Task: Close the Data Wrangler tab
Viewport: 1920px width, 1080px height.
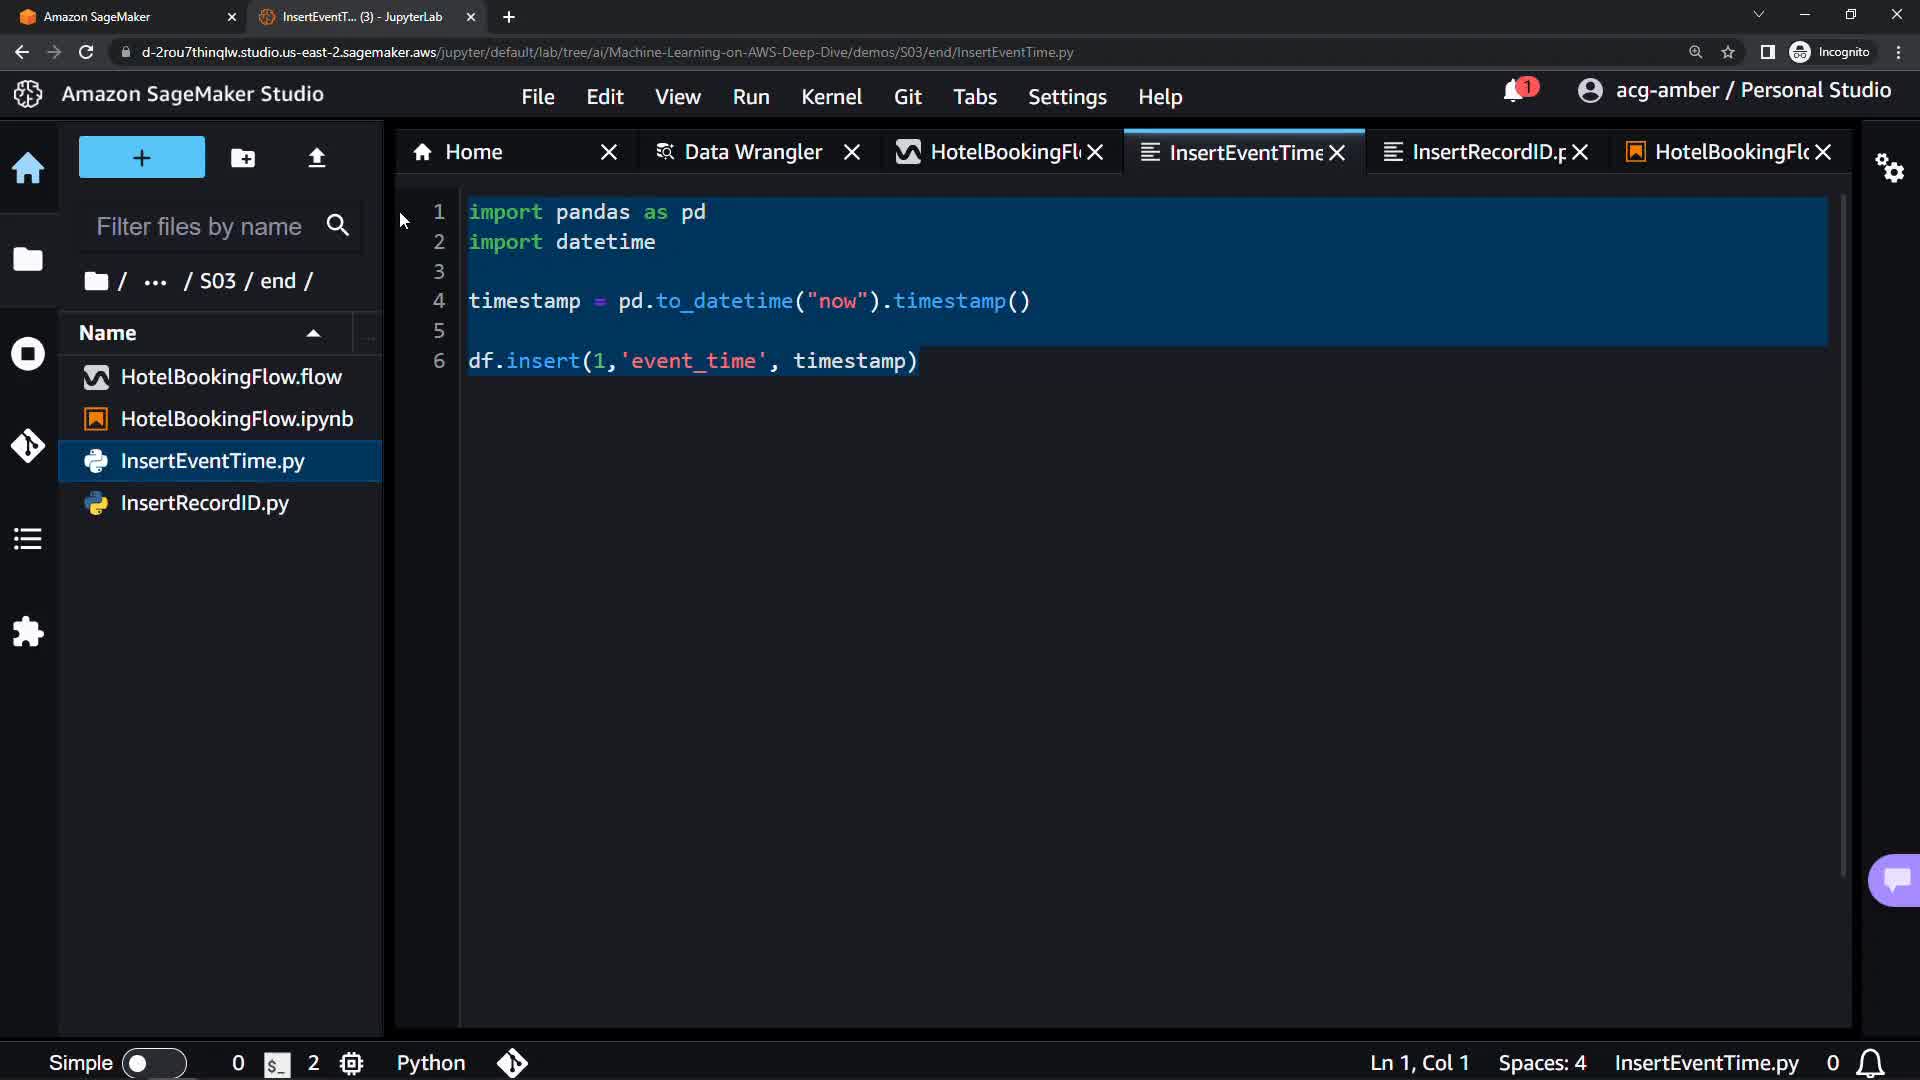Action: point(852,152)
